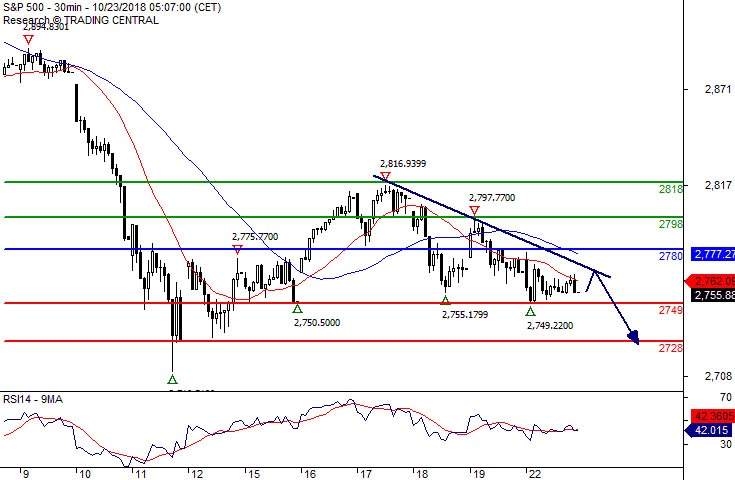The width and height of the screenshot is (735, 480).
Task: Click the black 2,755.88 current price tag
Action: (713, 295)
